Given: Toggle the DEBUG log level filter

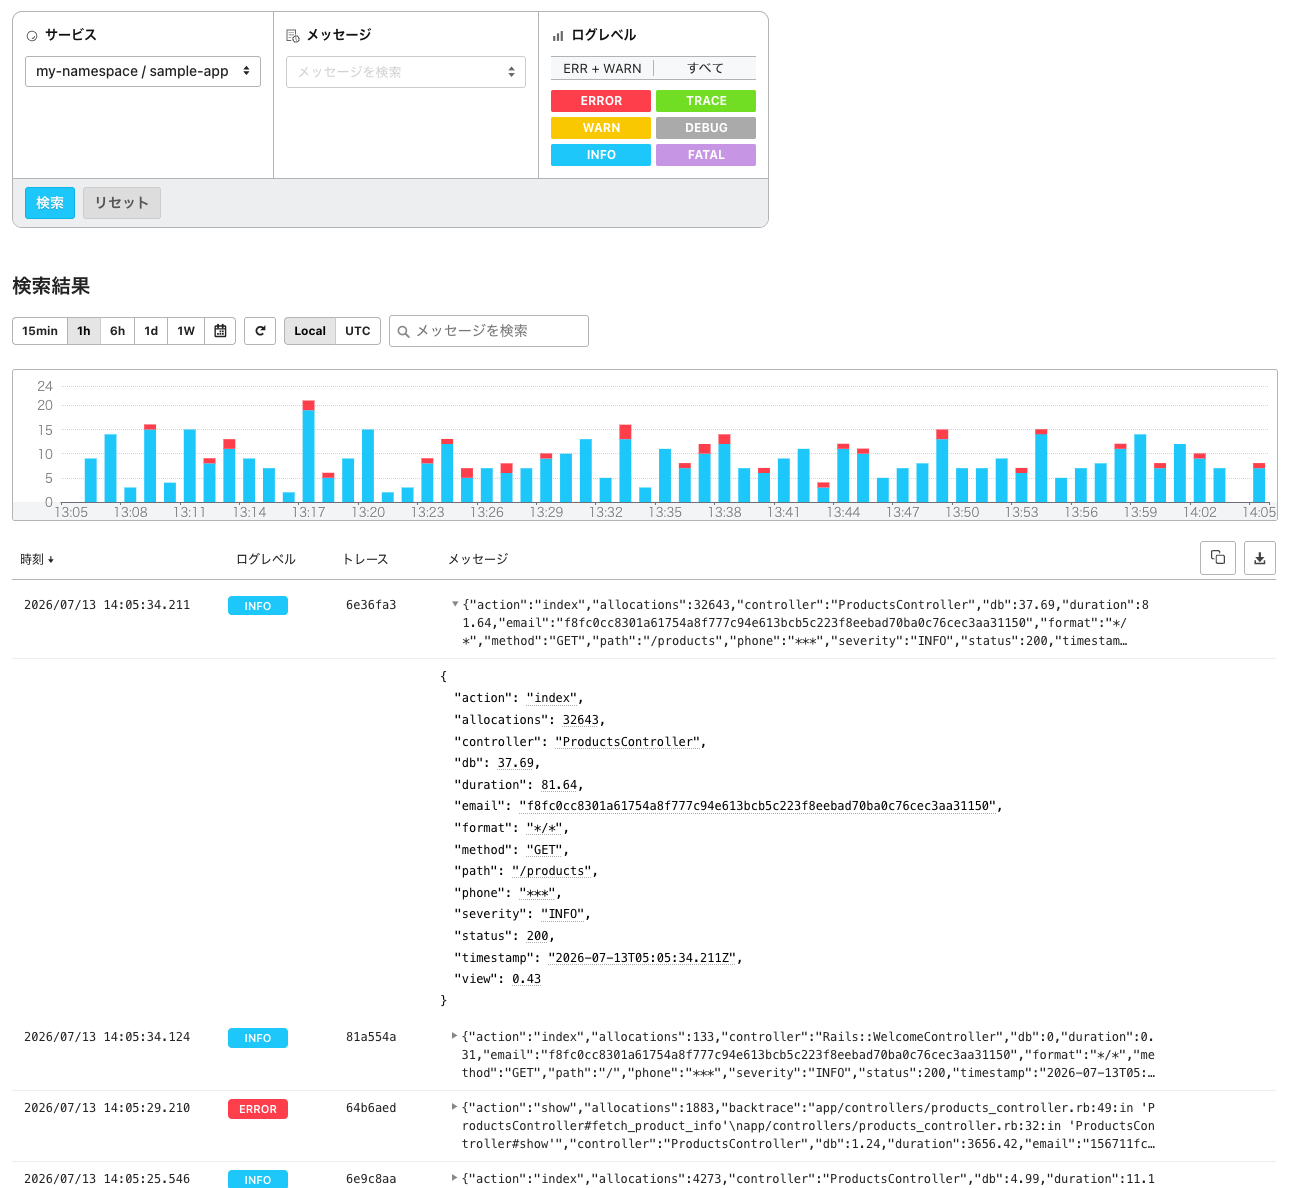Looking at the screenshot, I should pyautogui.click(x=706, y=128).
